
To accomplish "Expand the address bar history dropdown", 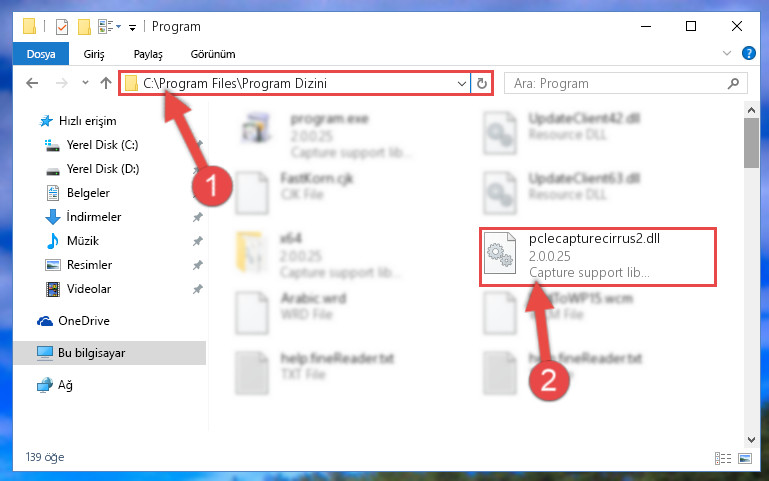I will tap(461, 84).
